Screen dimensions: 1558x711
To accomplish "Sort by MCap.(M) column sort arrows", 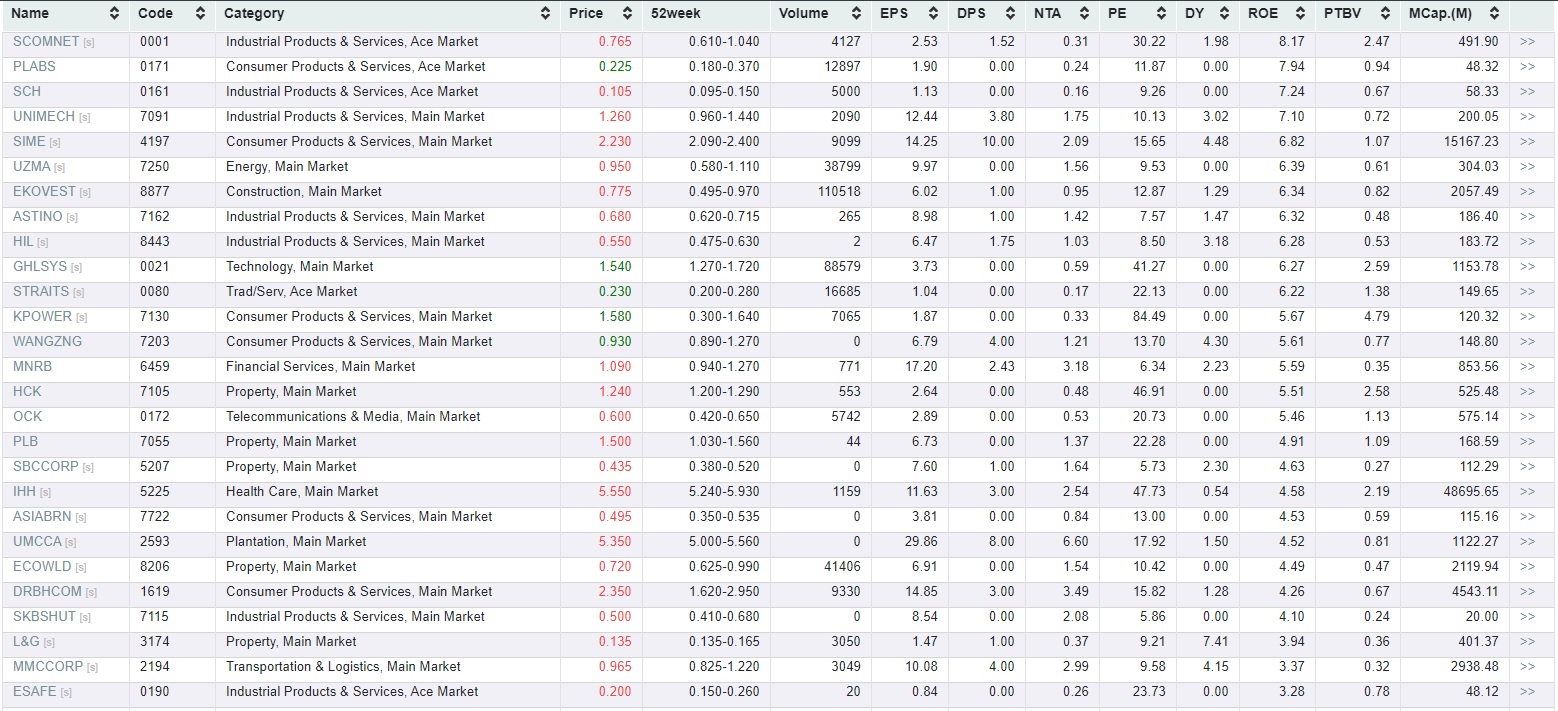I will coord(1494,14).
